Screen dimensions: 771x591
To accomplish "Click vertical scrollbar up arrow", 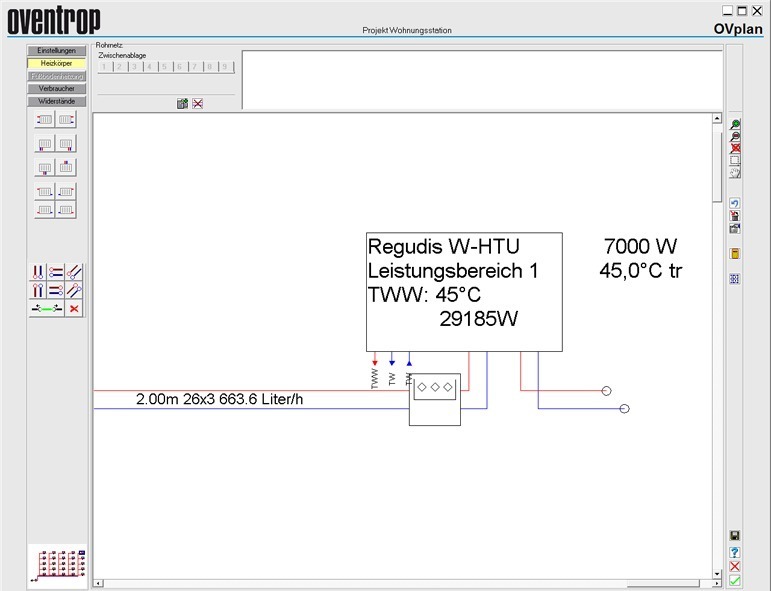I will 717,118.
